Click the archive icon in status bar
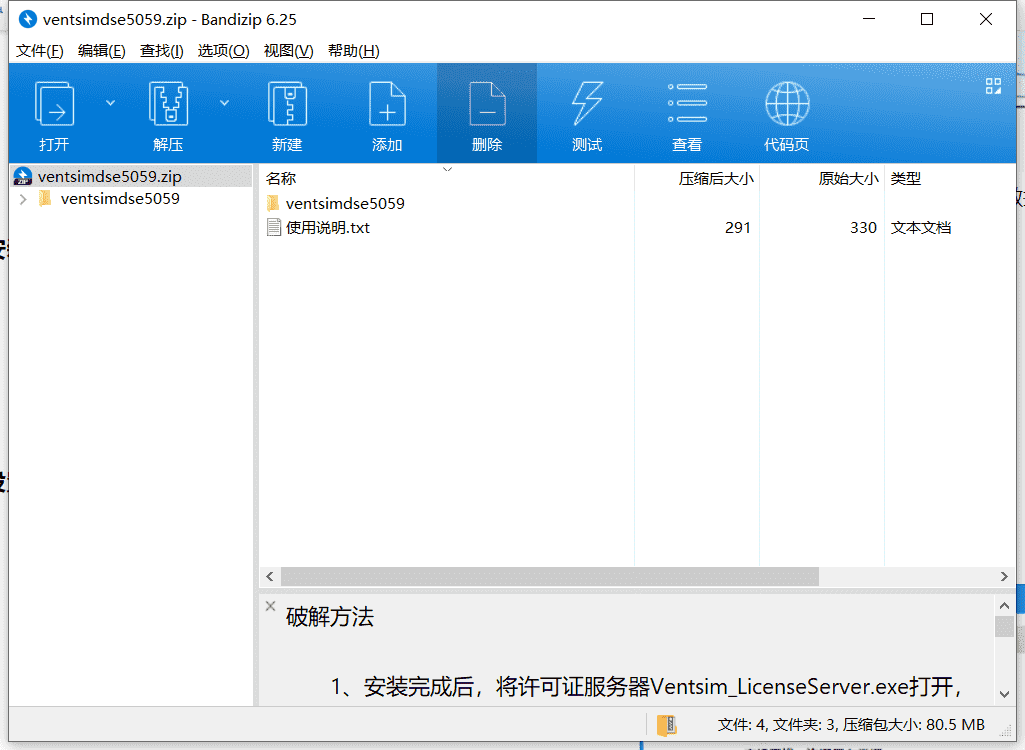The height and width of the screenshot is (750, 1025). (x=666, y=725)
